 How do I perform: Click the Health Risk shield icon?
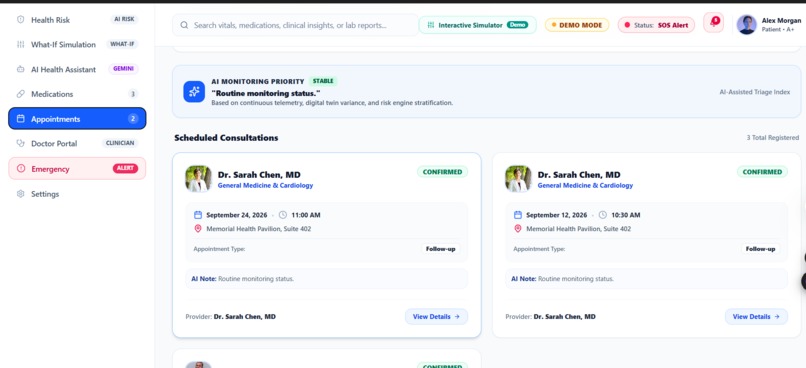pos(21,20)
